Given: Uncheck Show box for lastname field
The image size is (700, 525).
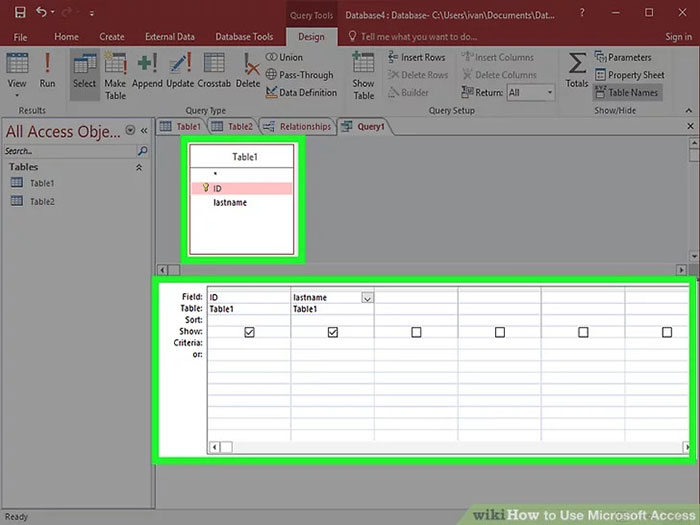Looking at the screenshot, I should coord(333,332).
